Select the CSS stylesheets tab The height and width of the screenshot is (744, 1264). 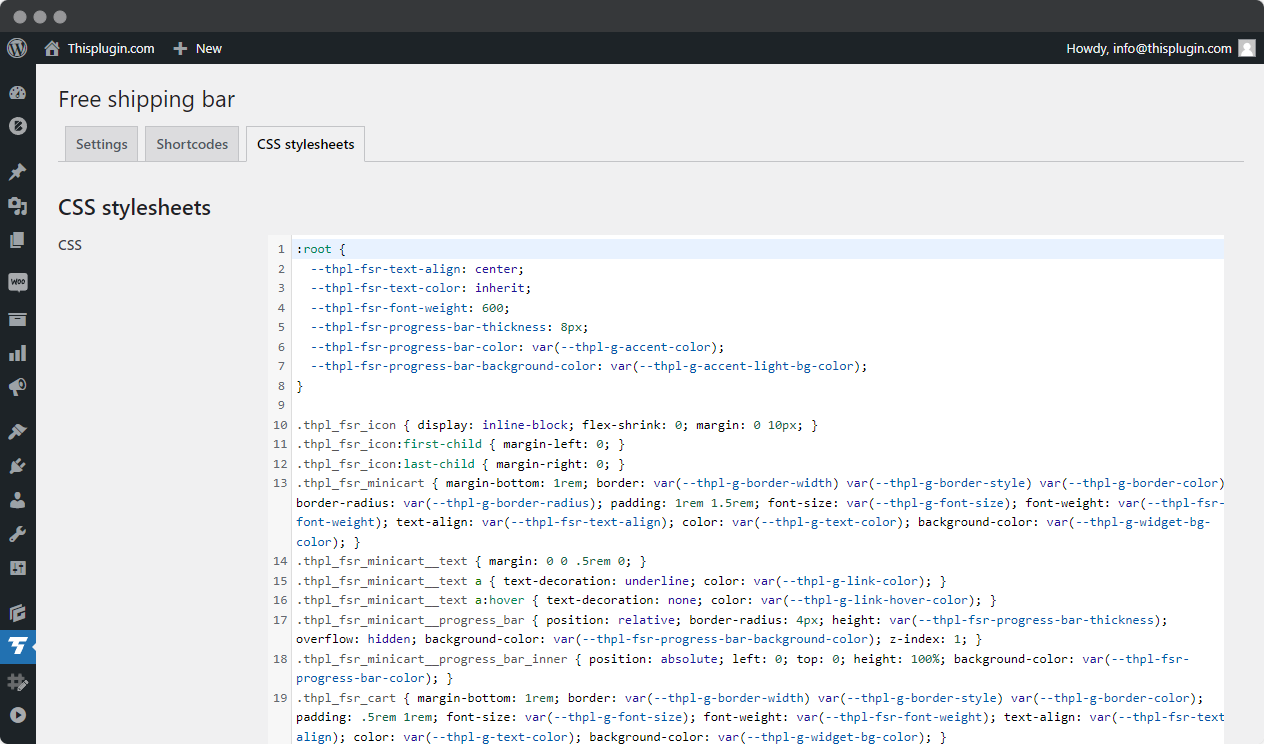[x=306, y=144]
